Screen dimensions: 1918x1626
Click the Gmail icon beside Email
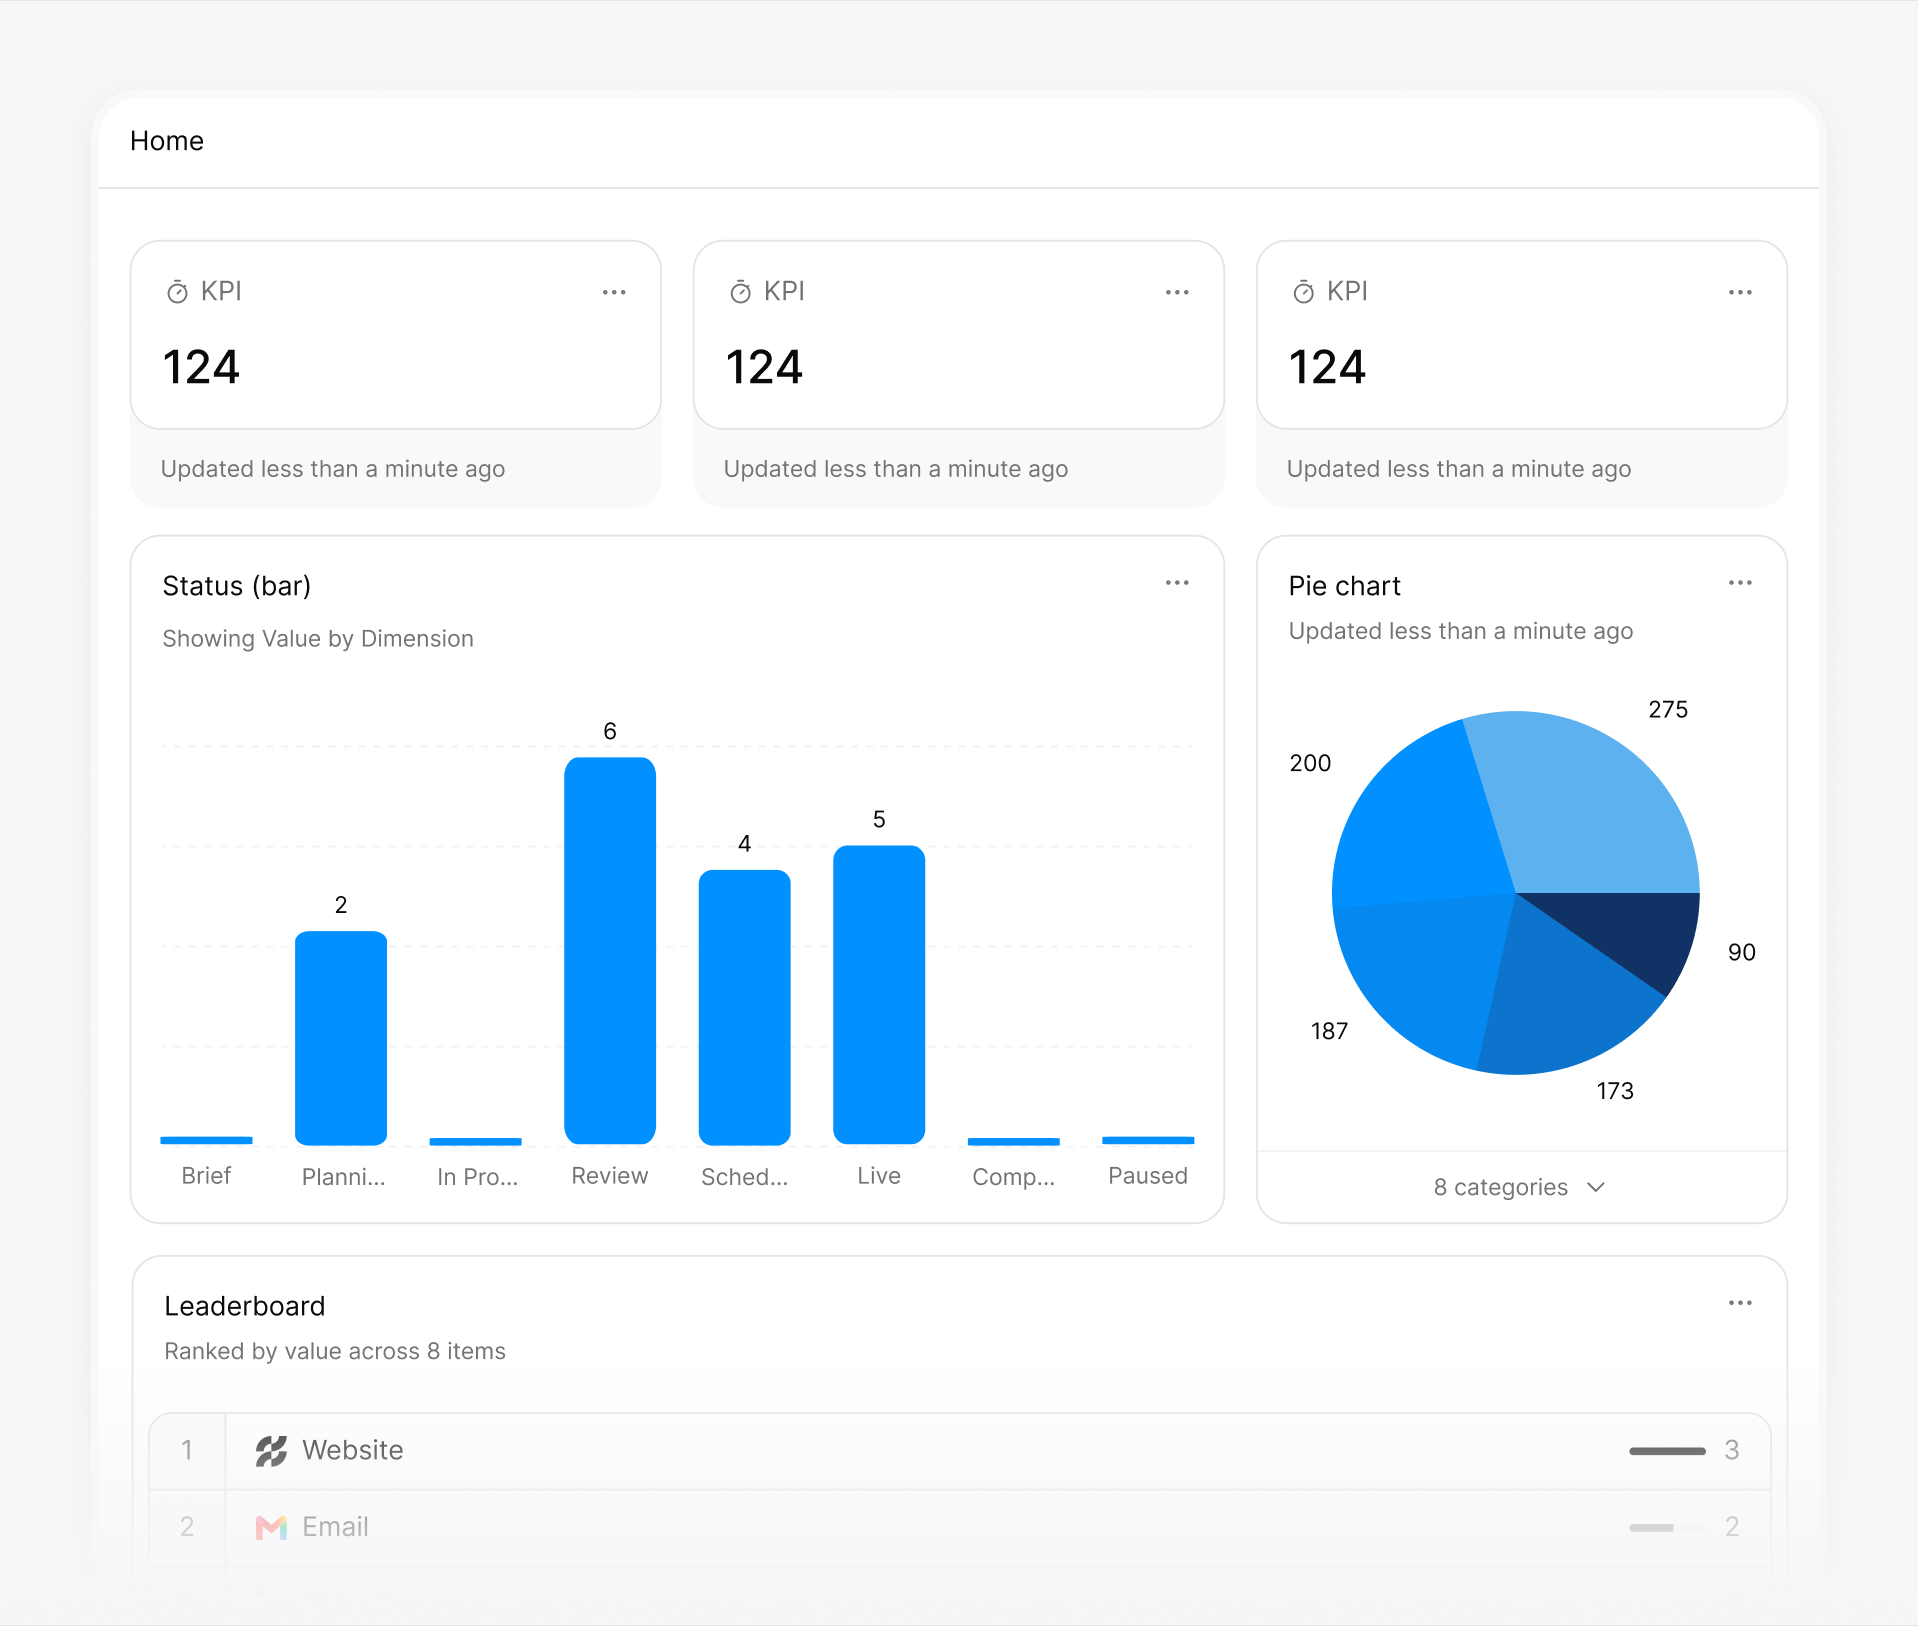[271, 1527]
